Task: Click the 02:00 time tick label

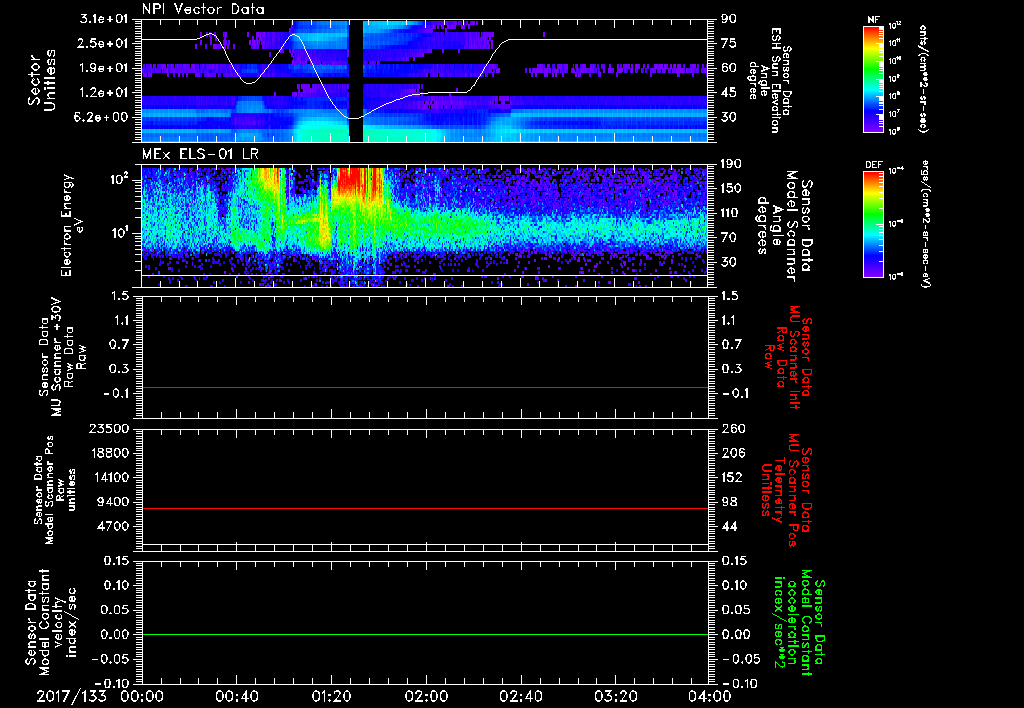Action: [x=426, y=696]
